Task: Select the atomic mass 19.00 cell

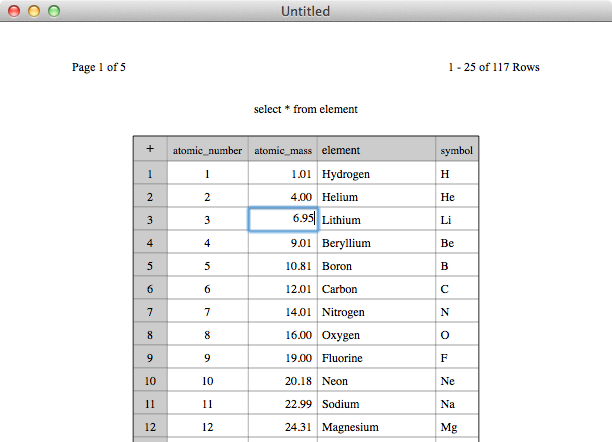Action: coord(283,358)
